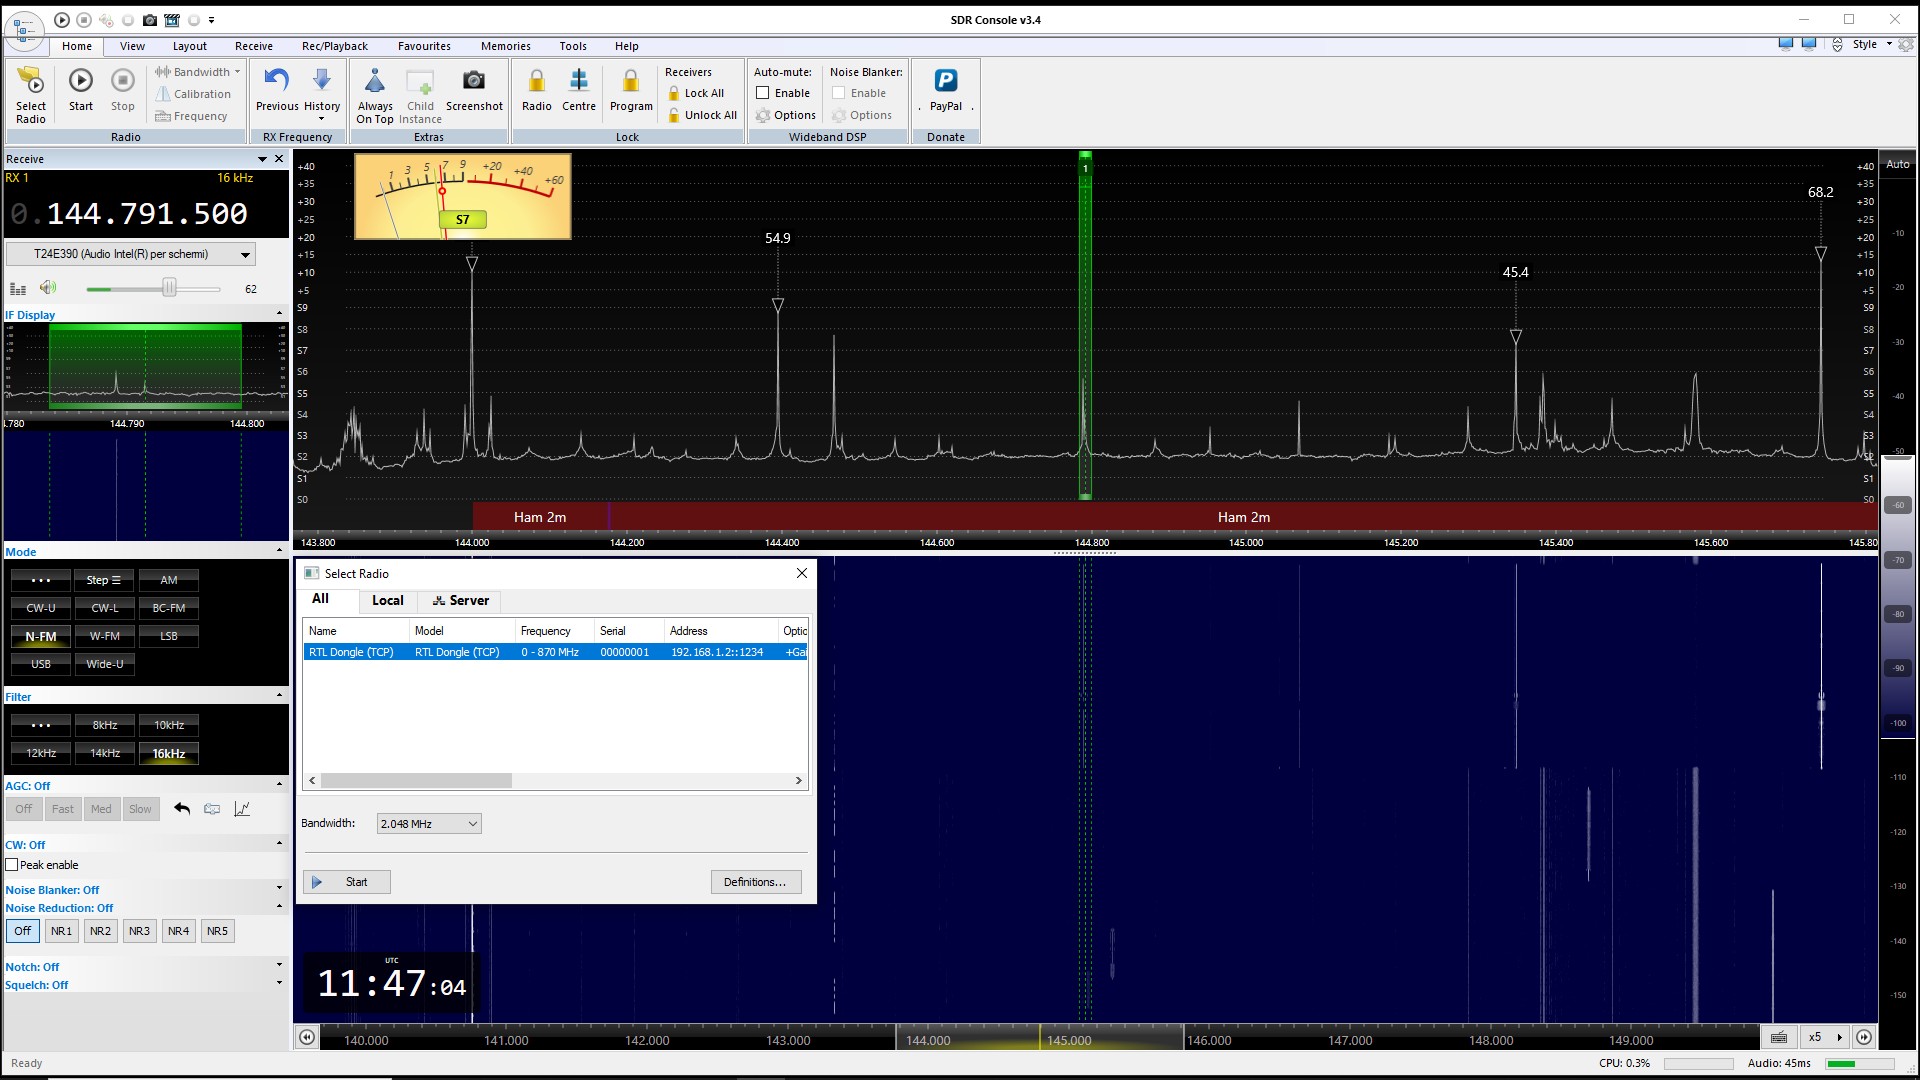Screen dimensions: 1920x1080
Task: Click the Centre lock icon
Action: click(x=578, y=81)
